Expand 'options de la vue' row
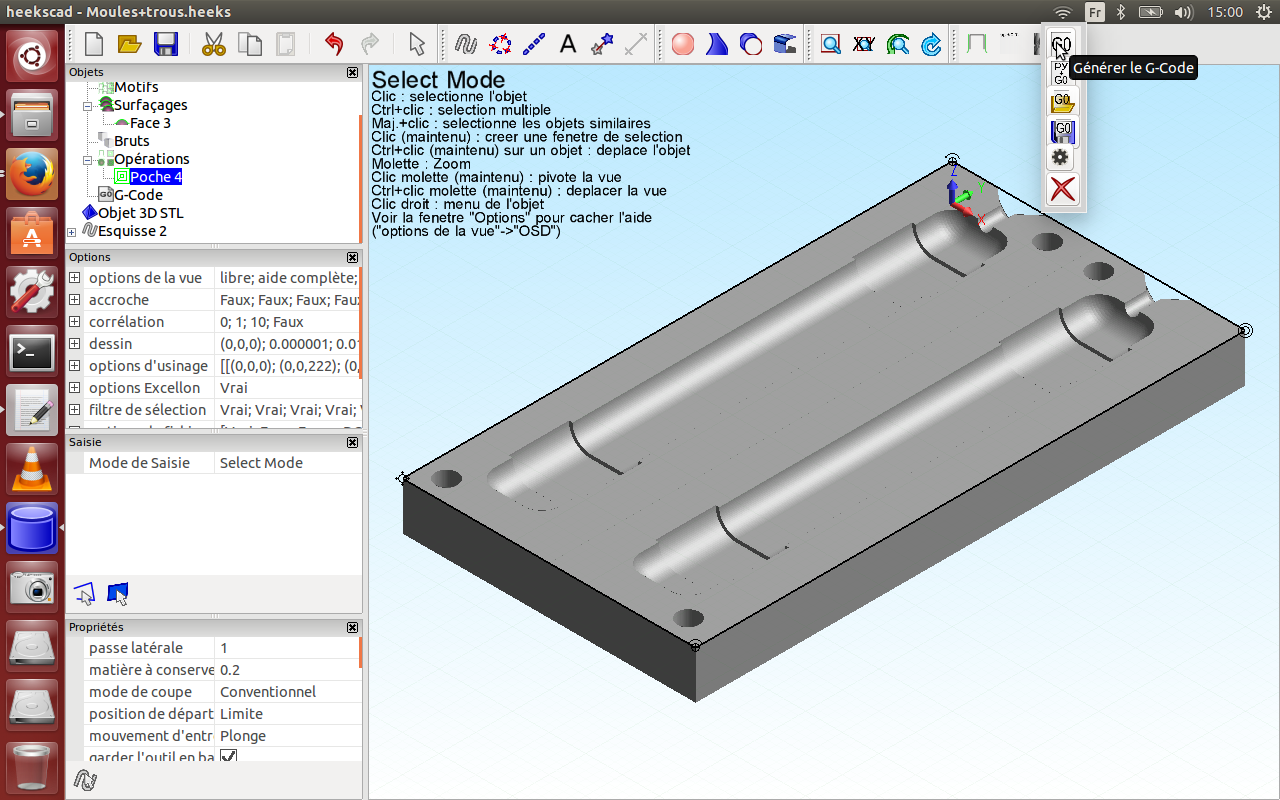The height and width of the screenshot is (800, 1280). [x=74, y=278]
